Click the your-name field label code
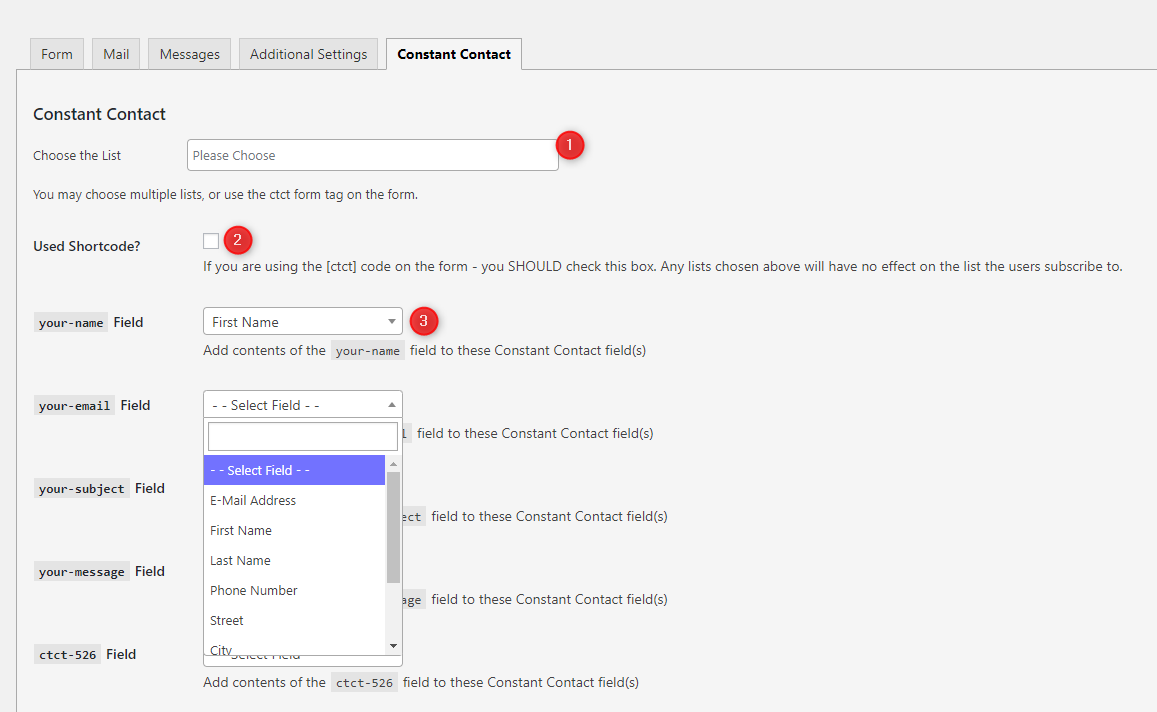 (x=71, y=322)
